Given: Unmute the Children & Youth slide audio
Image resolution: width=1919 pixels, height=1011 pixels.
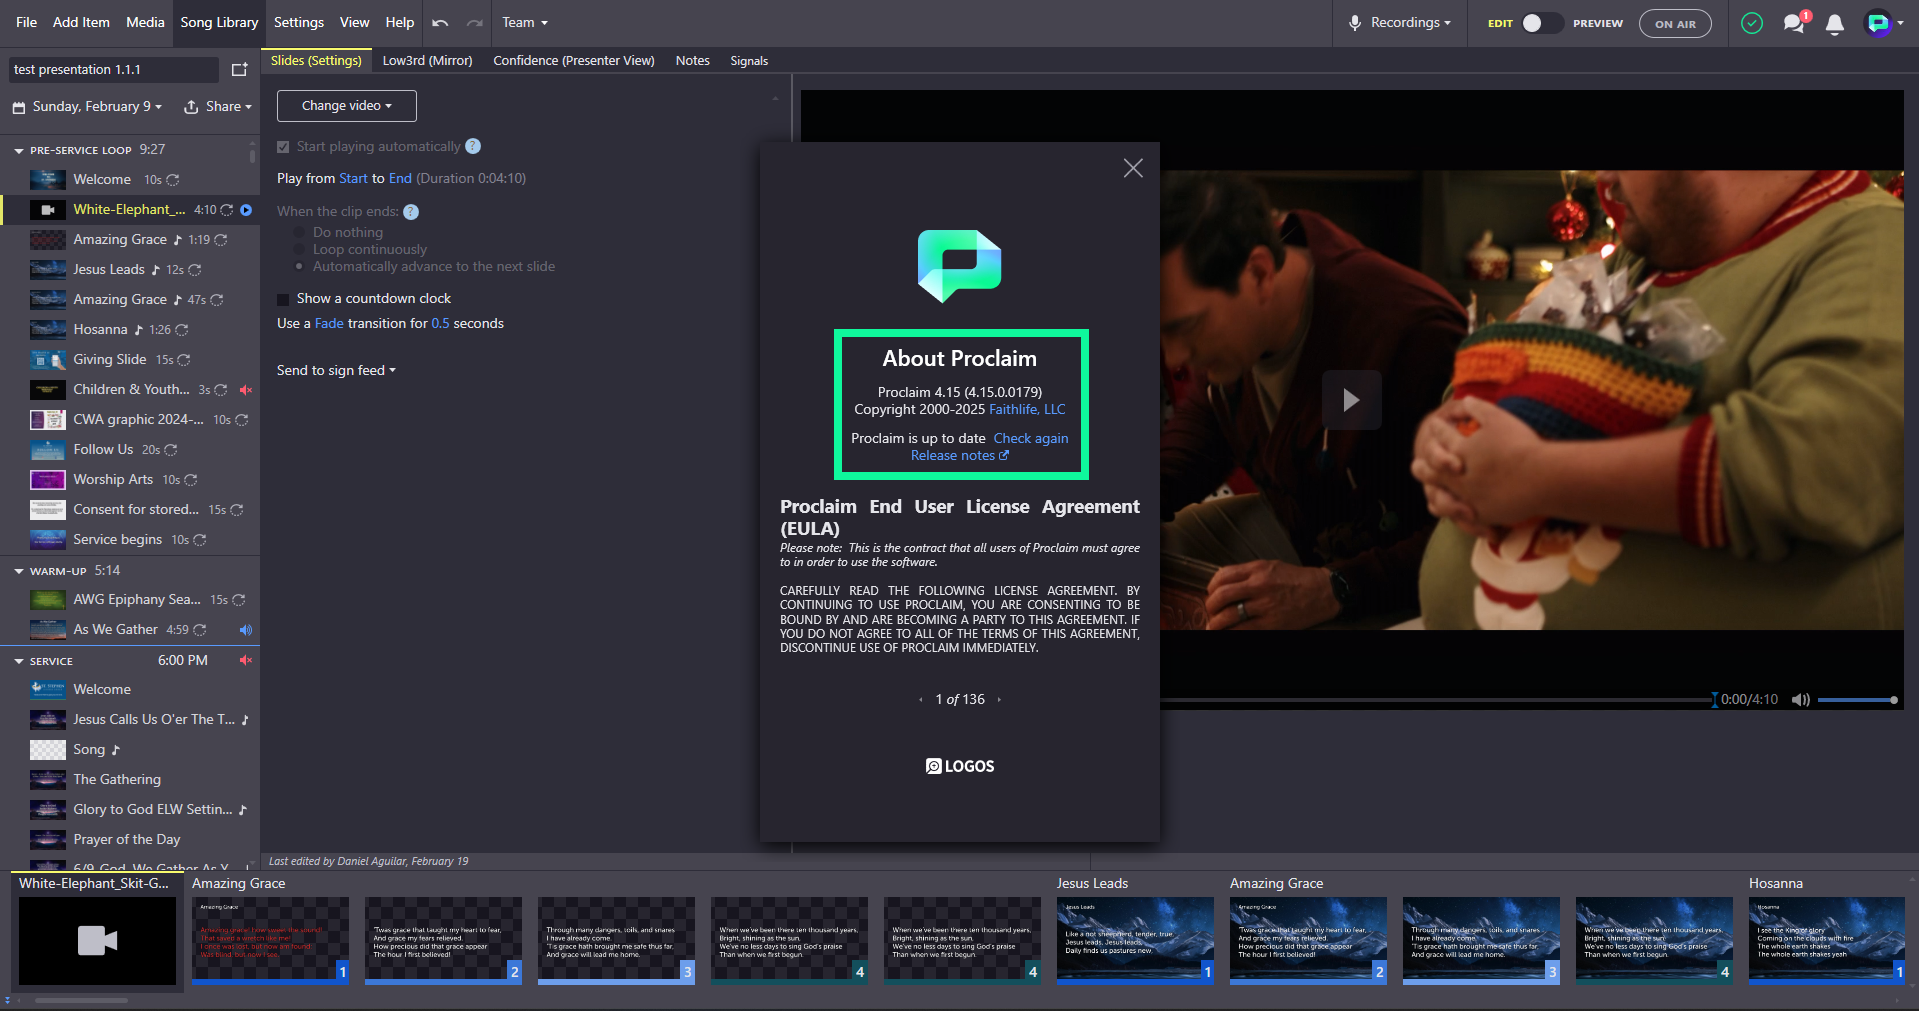Looking at the screenshot, I should click(x=245, y=390).
